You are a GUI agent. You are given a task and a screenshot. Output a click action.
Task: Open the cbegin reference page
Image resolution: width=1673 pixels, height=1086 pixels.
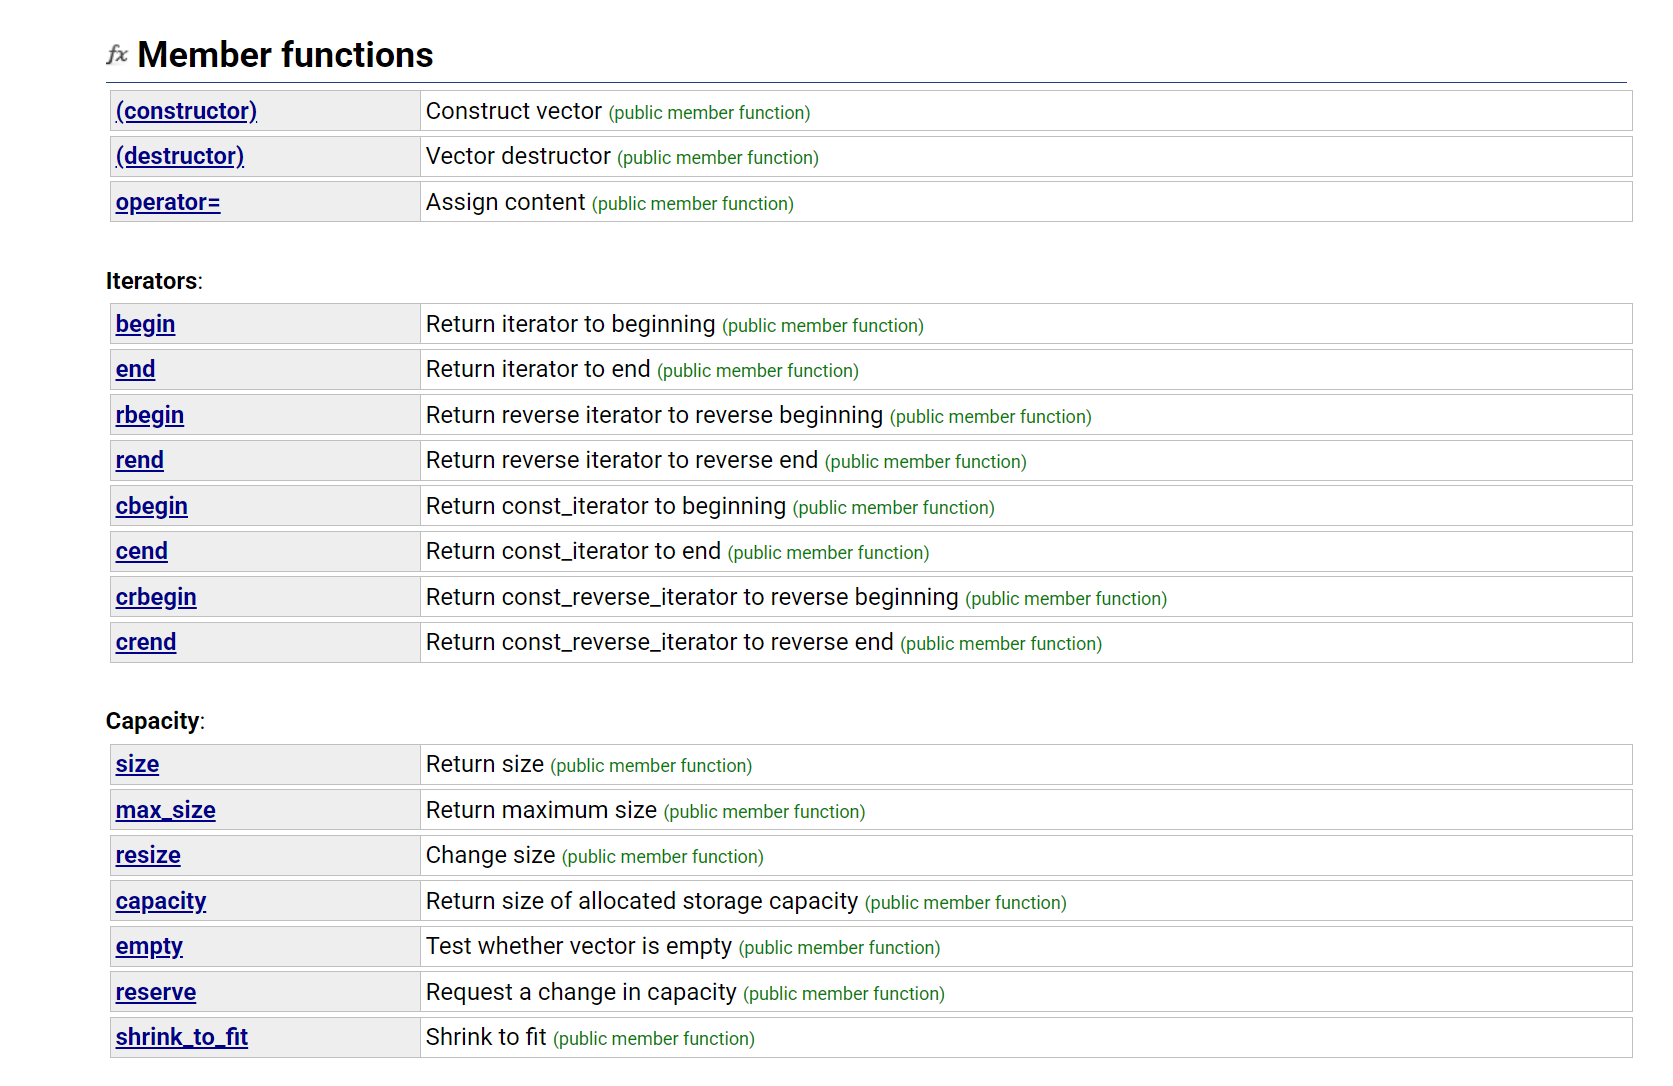(x=152, y=506)
